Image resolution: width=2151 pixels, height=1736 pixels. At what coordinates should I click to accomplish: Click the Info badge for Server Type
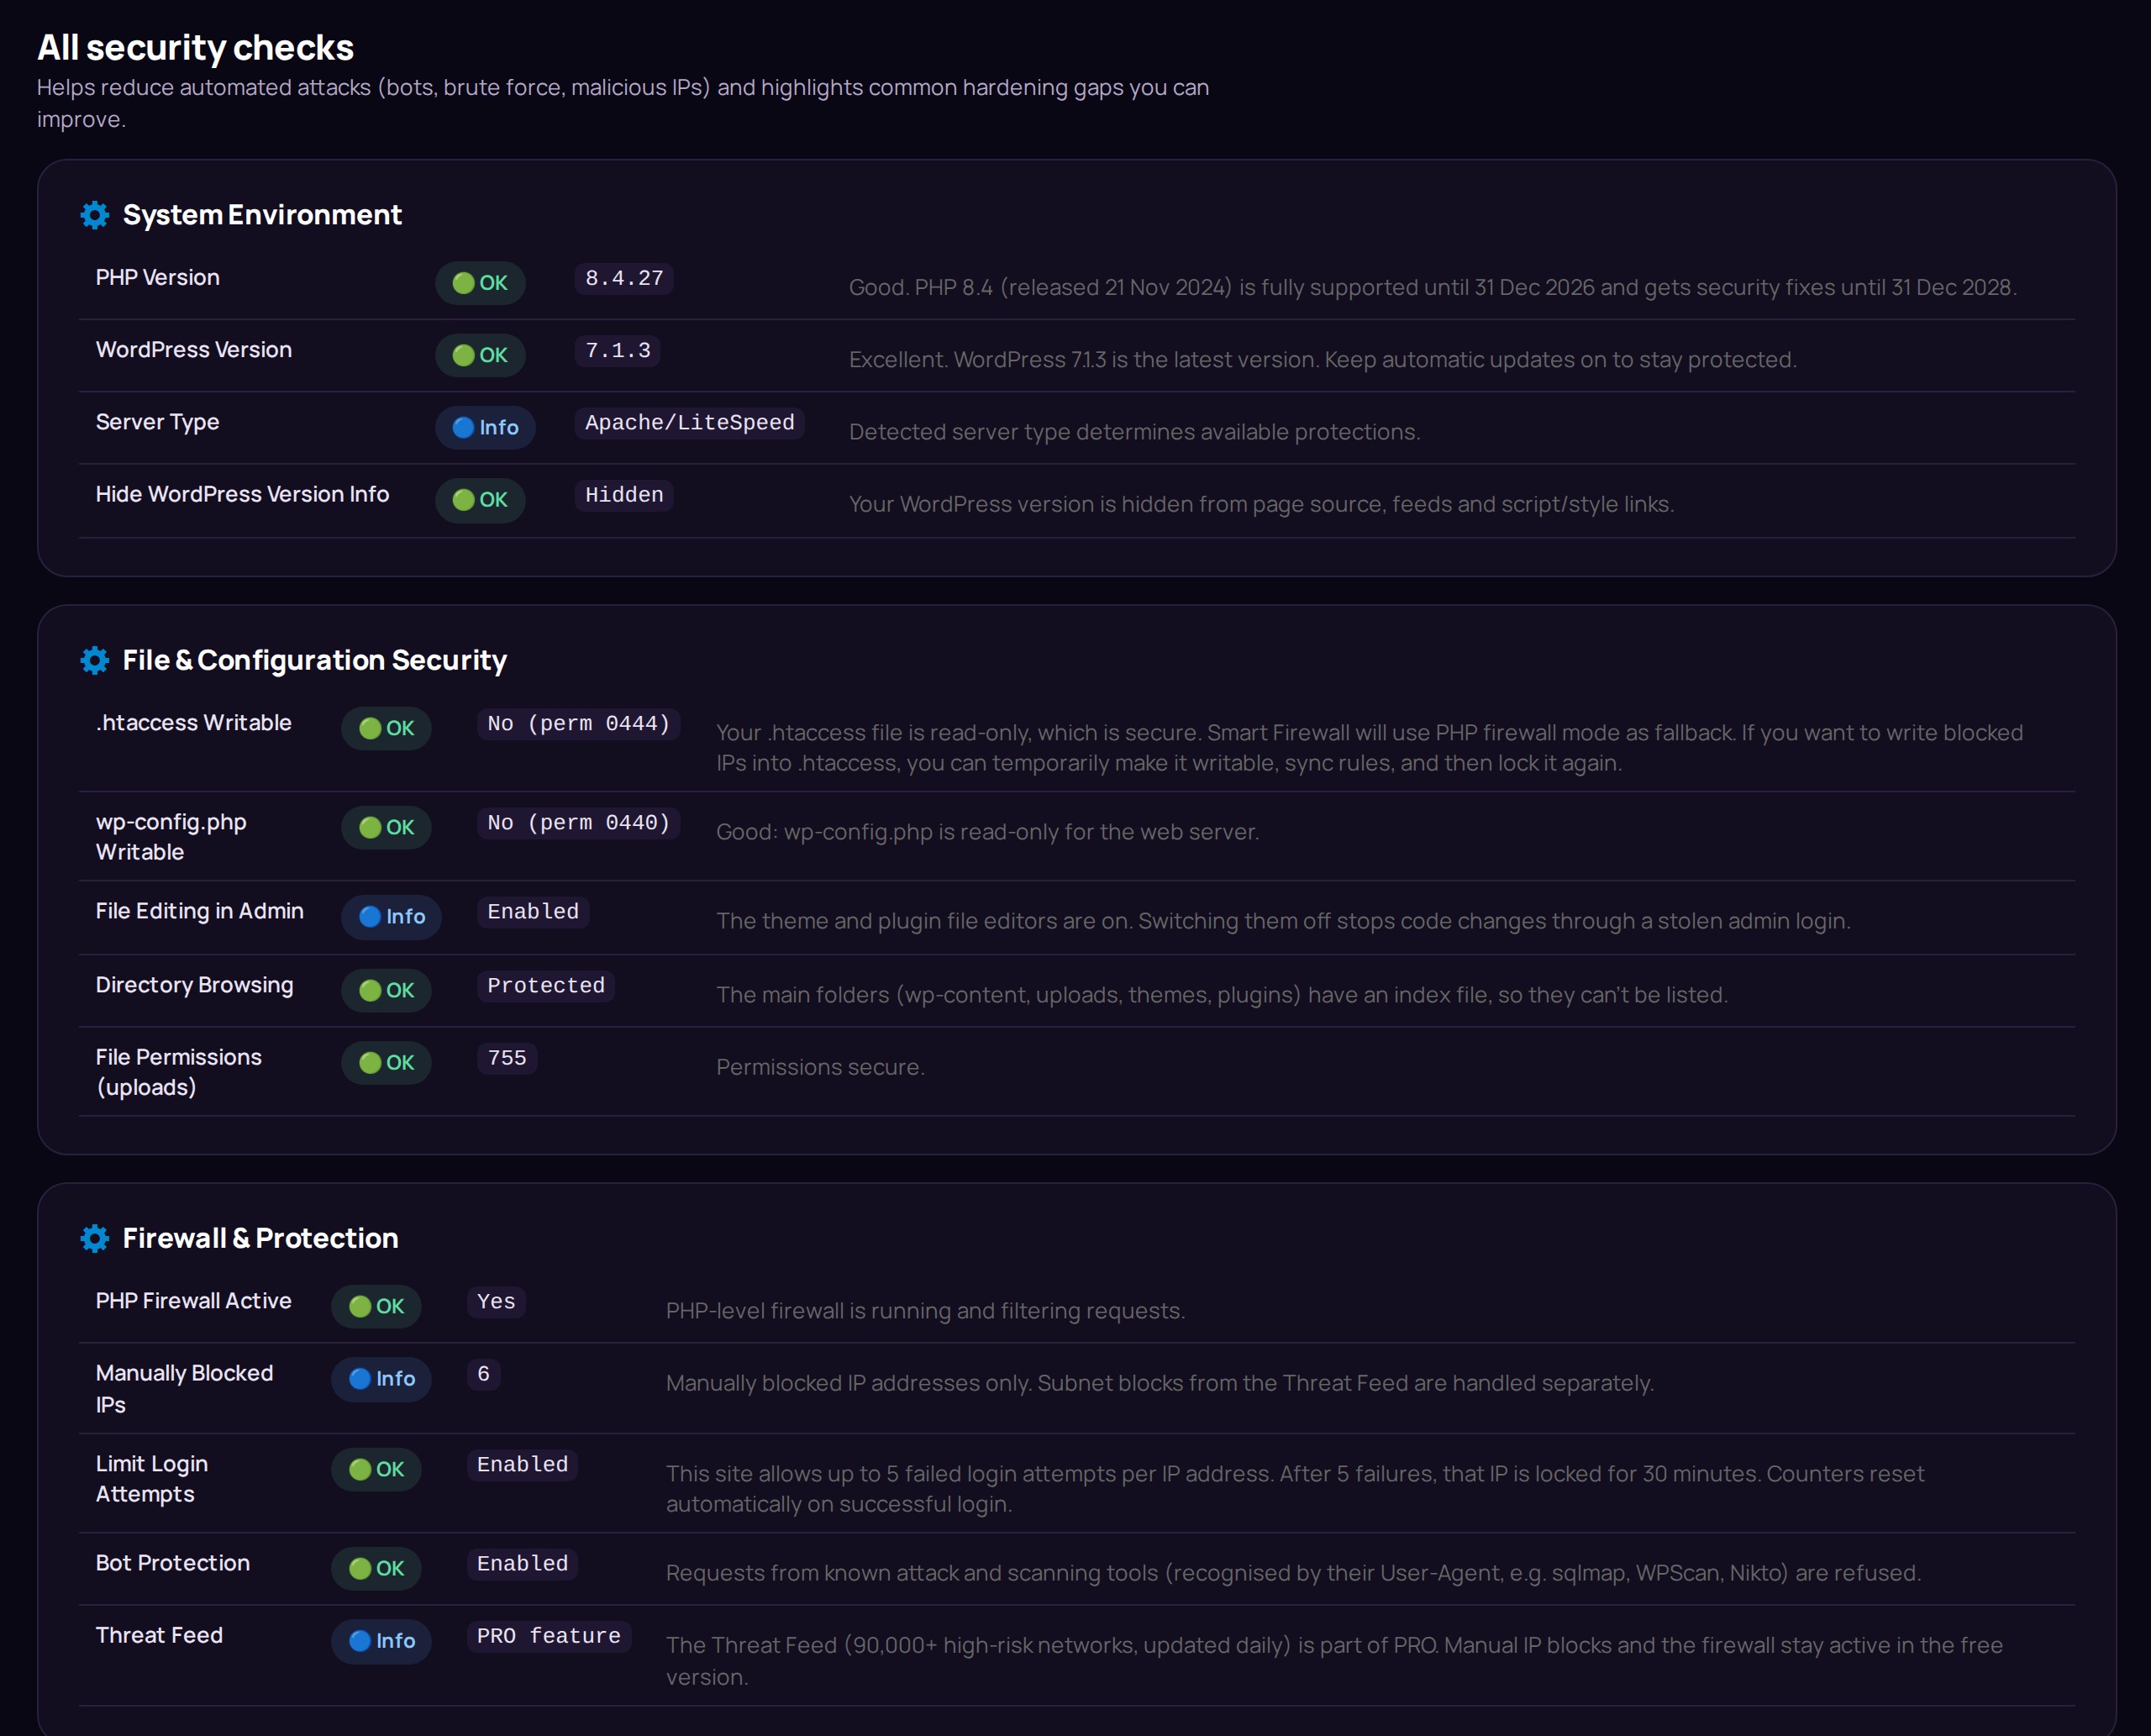[485, 428]
